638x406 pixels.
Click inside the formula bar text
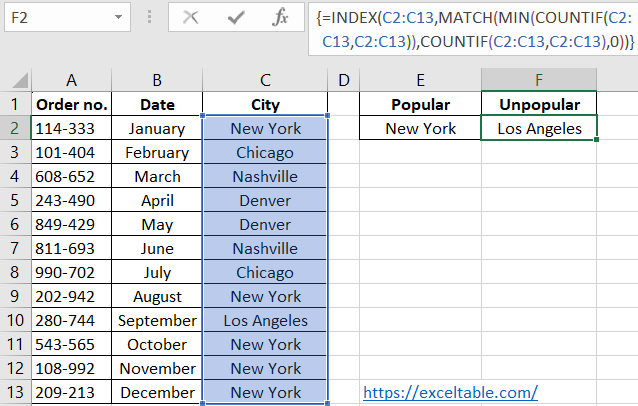pos(470,29)
